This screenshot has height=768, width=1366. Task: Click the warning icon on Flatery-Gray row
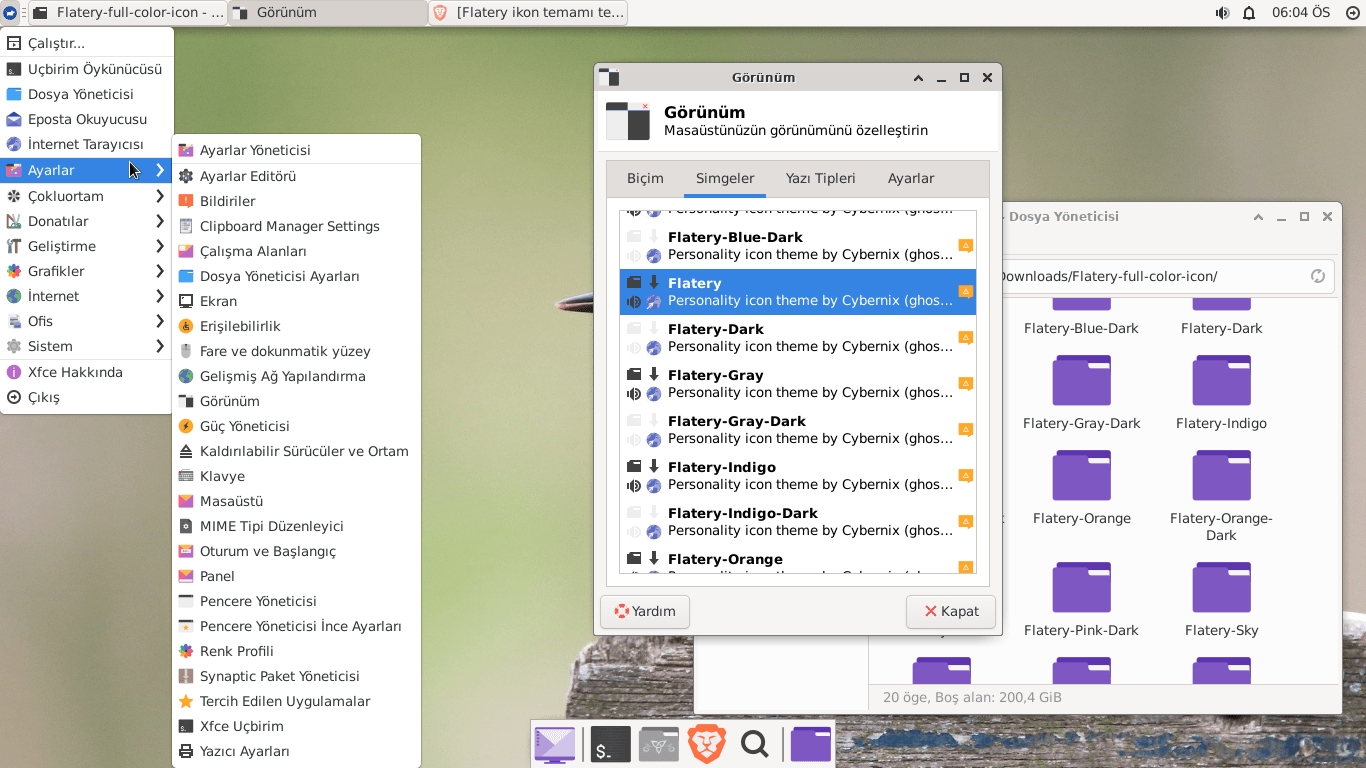click(965, 384)
